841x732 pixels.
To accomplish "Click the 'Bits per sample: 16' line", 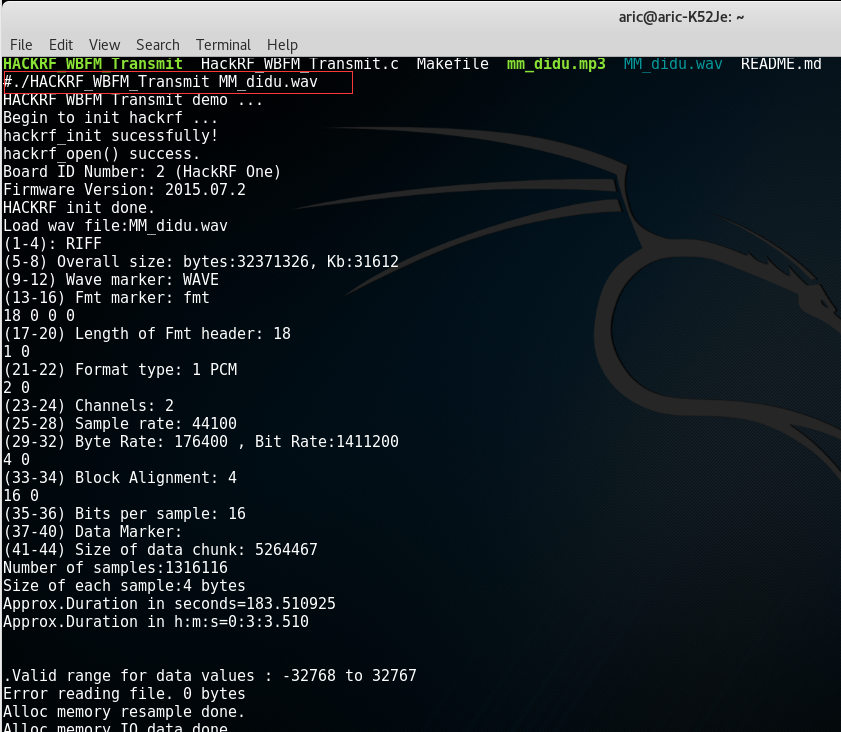I will (124, 513).
